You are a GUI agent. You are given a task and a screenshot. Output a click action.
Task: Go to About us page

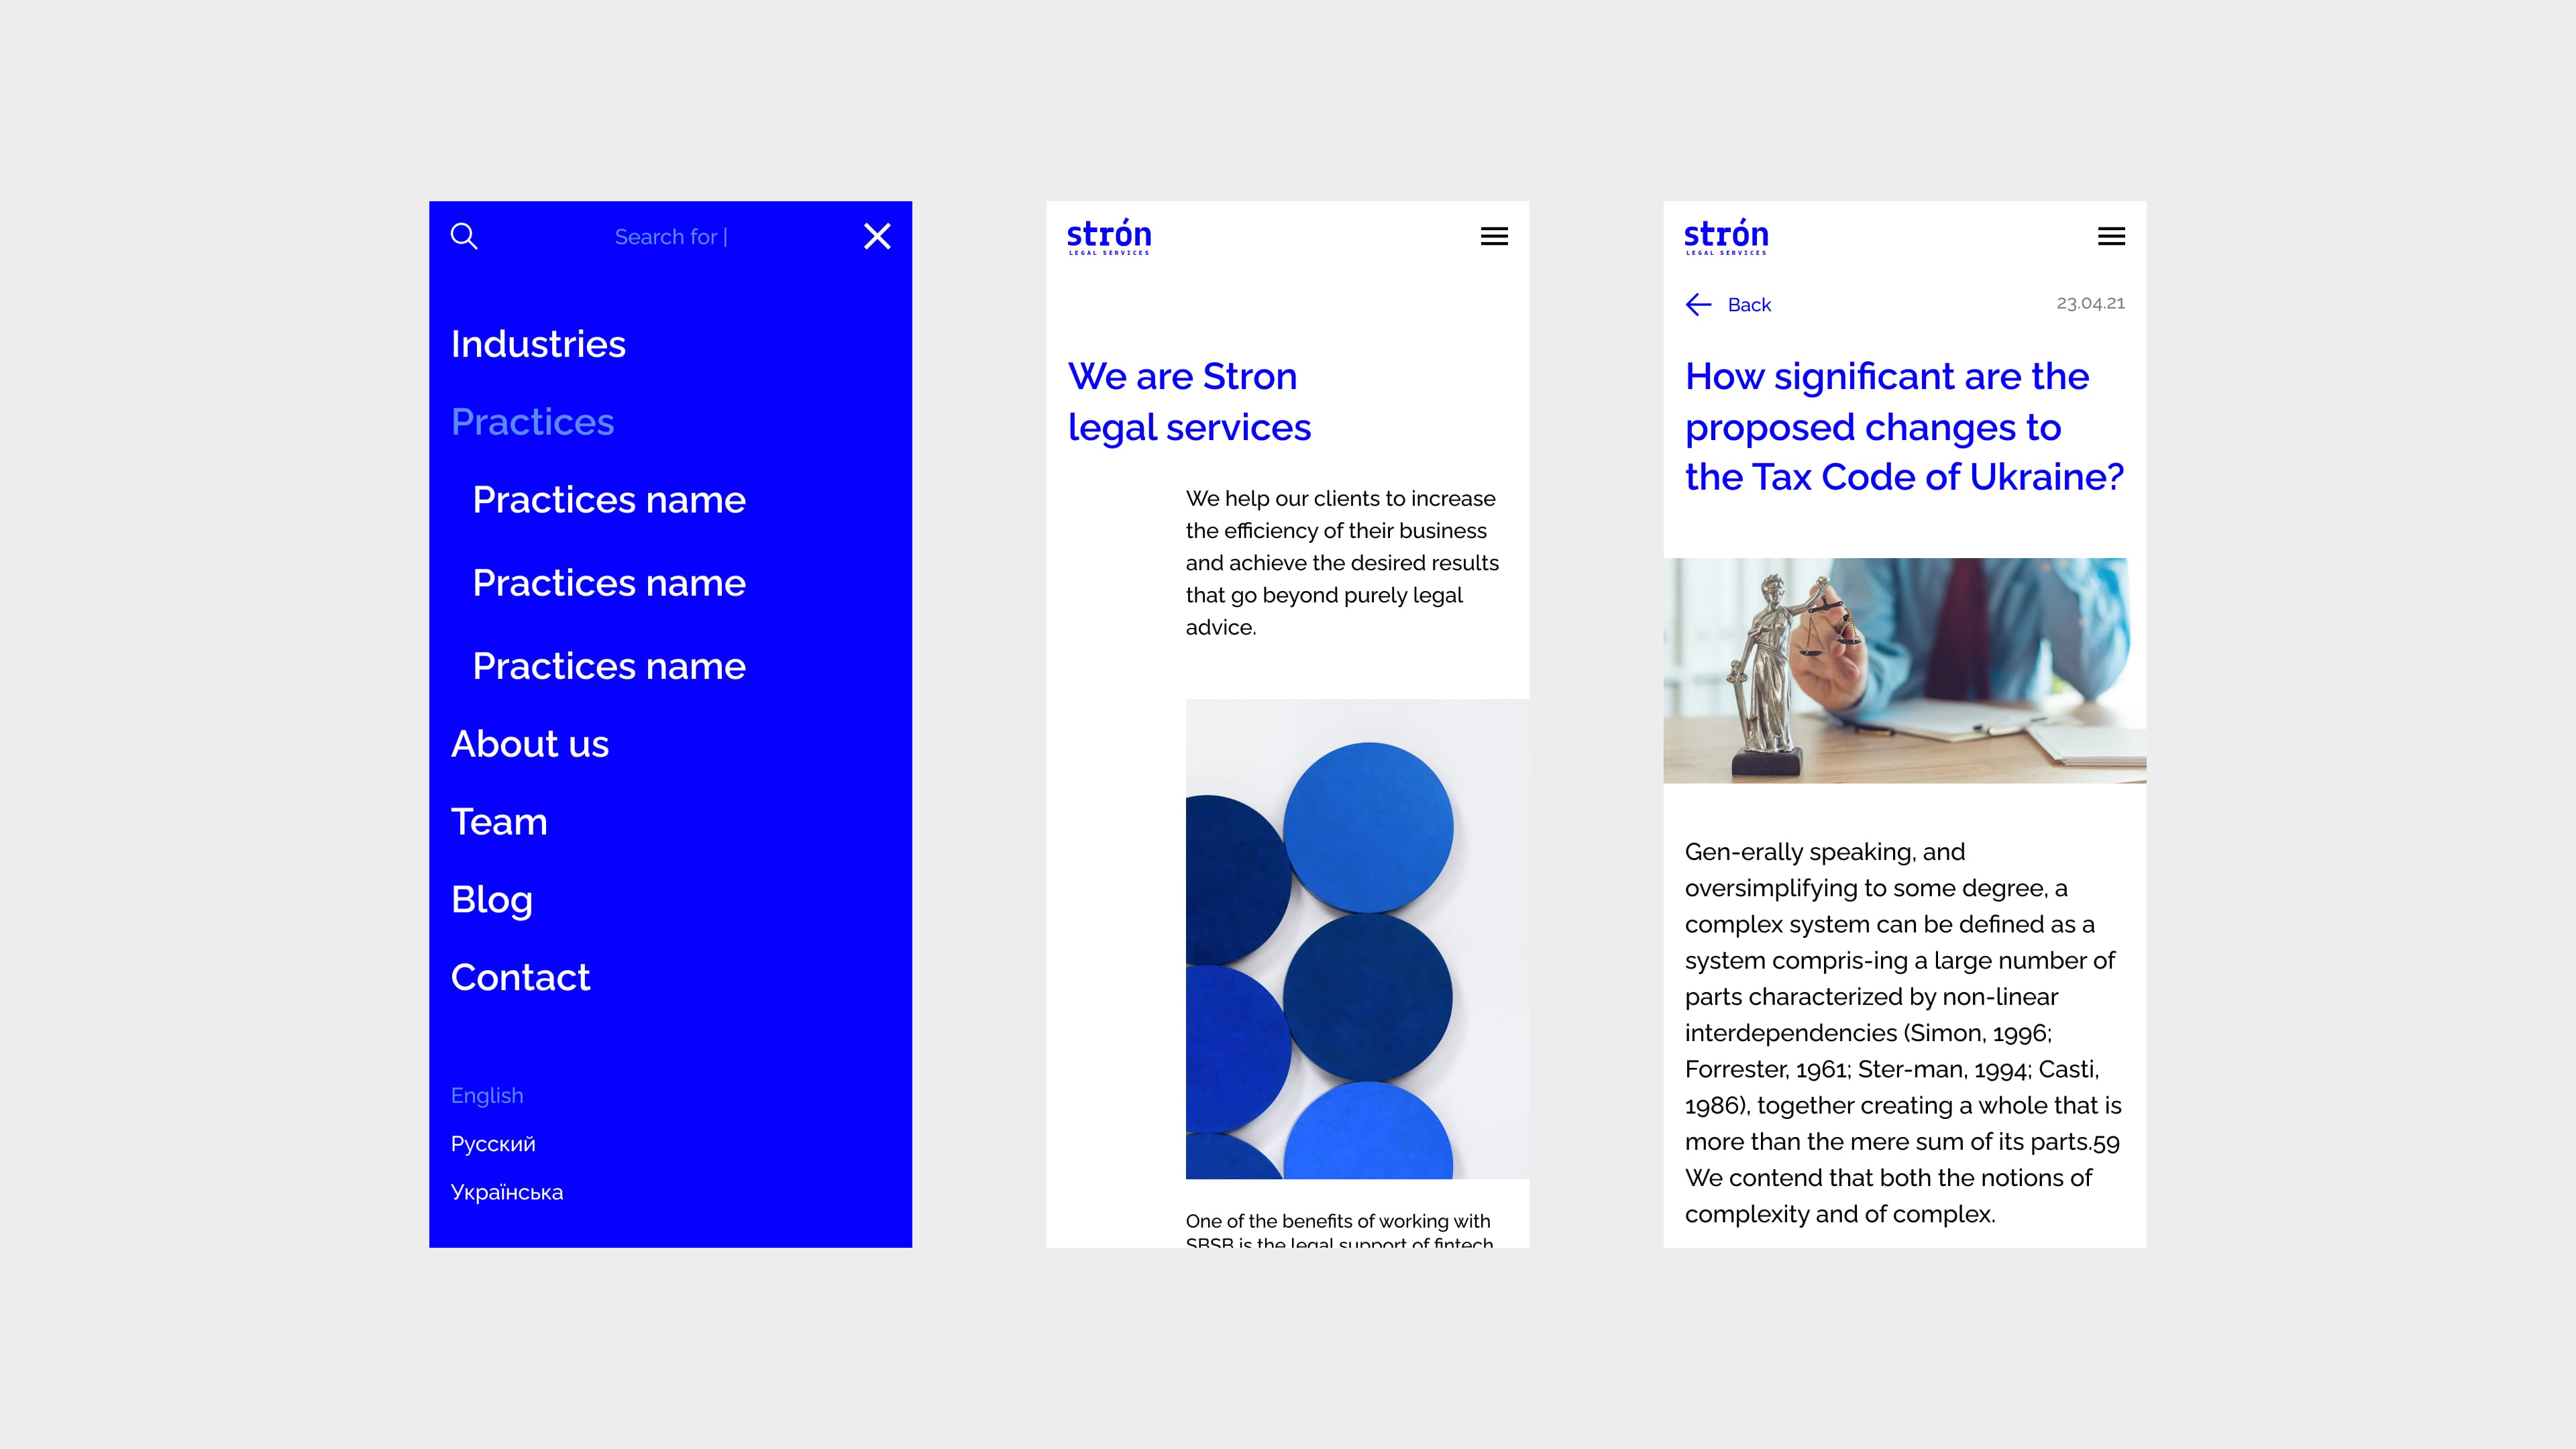[x=530, y=744]
